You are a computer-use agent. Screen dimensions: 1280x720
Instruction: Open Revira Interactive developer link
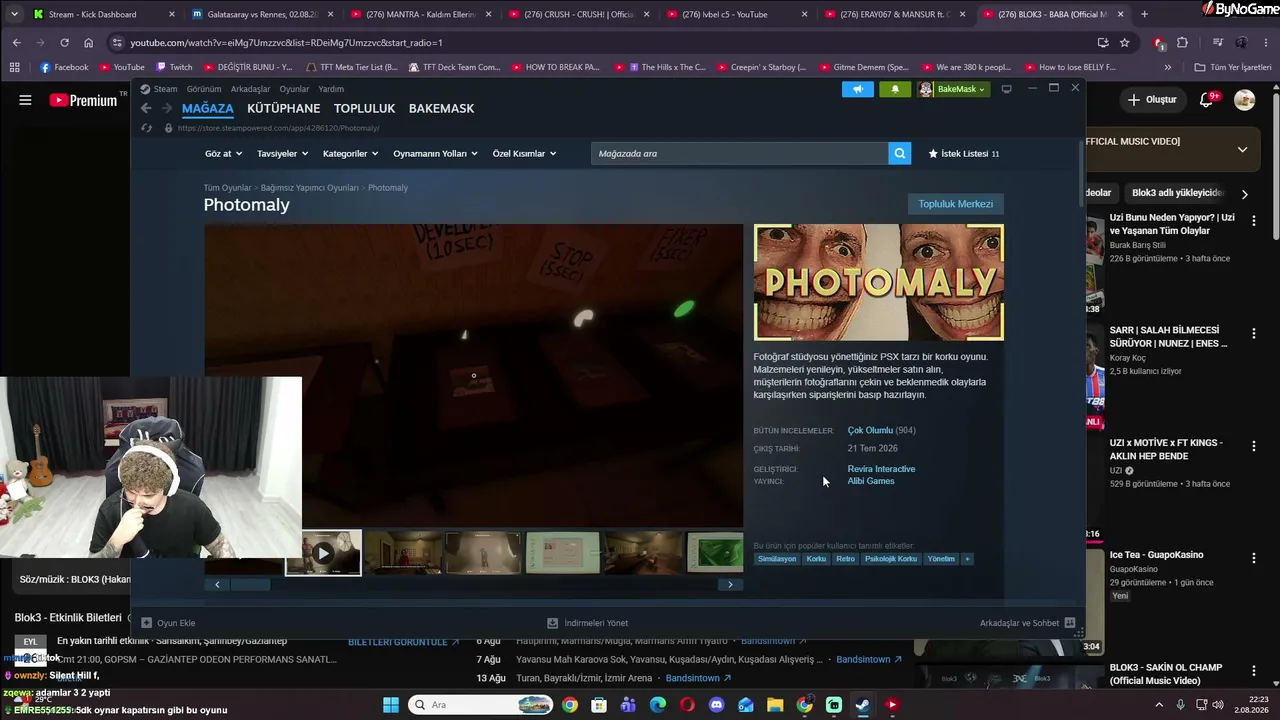tap(881, 469)
